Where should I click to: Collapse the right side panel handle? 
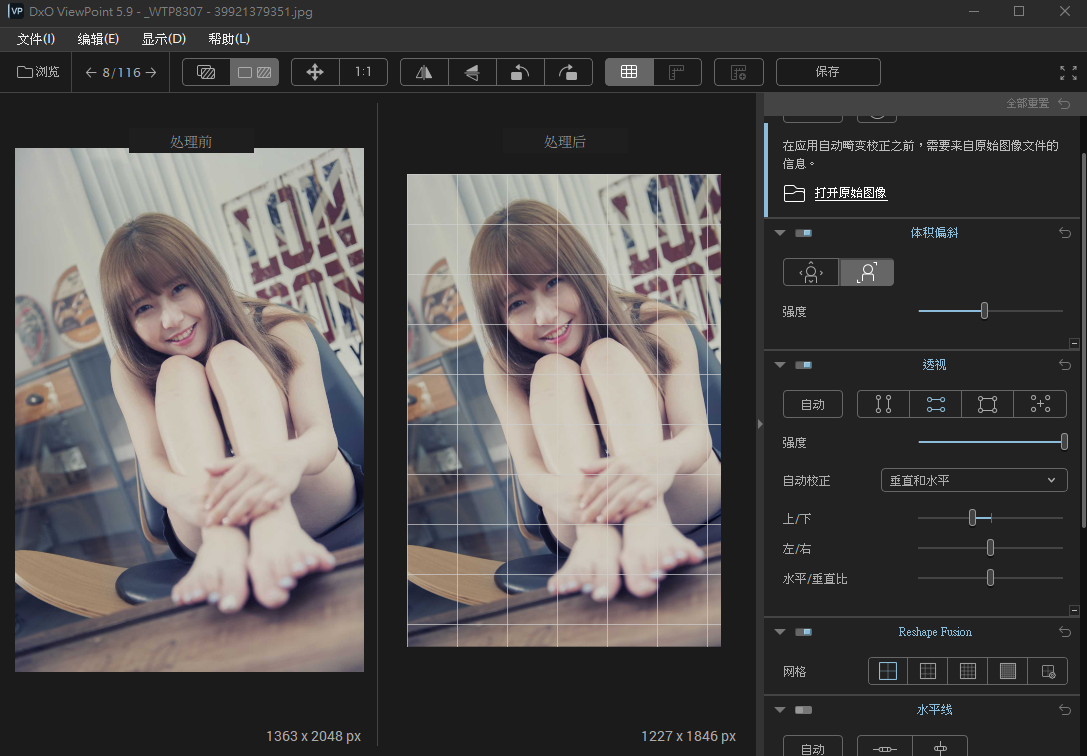[760, 423]
